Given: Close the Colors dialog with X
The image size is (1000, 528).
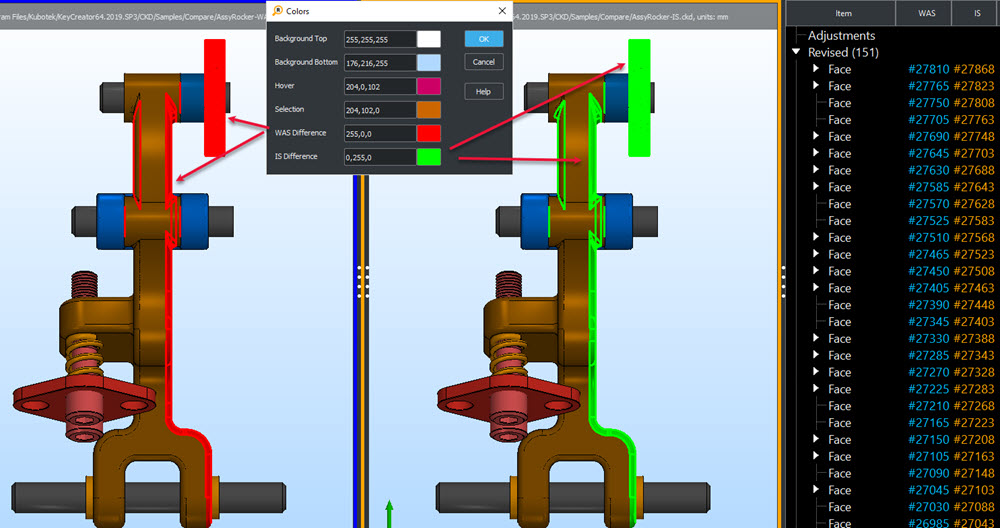Looking at the screenshot, I should click(502, 11).
